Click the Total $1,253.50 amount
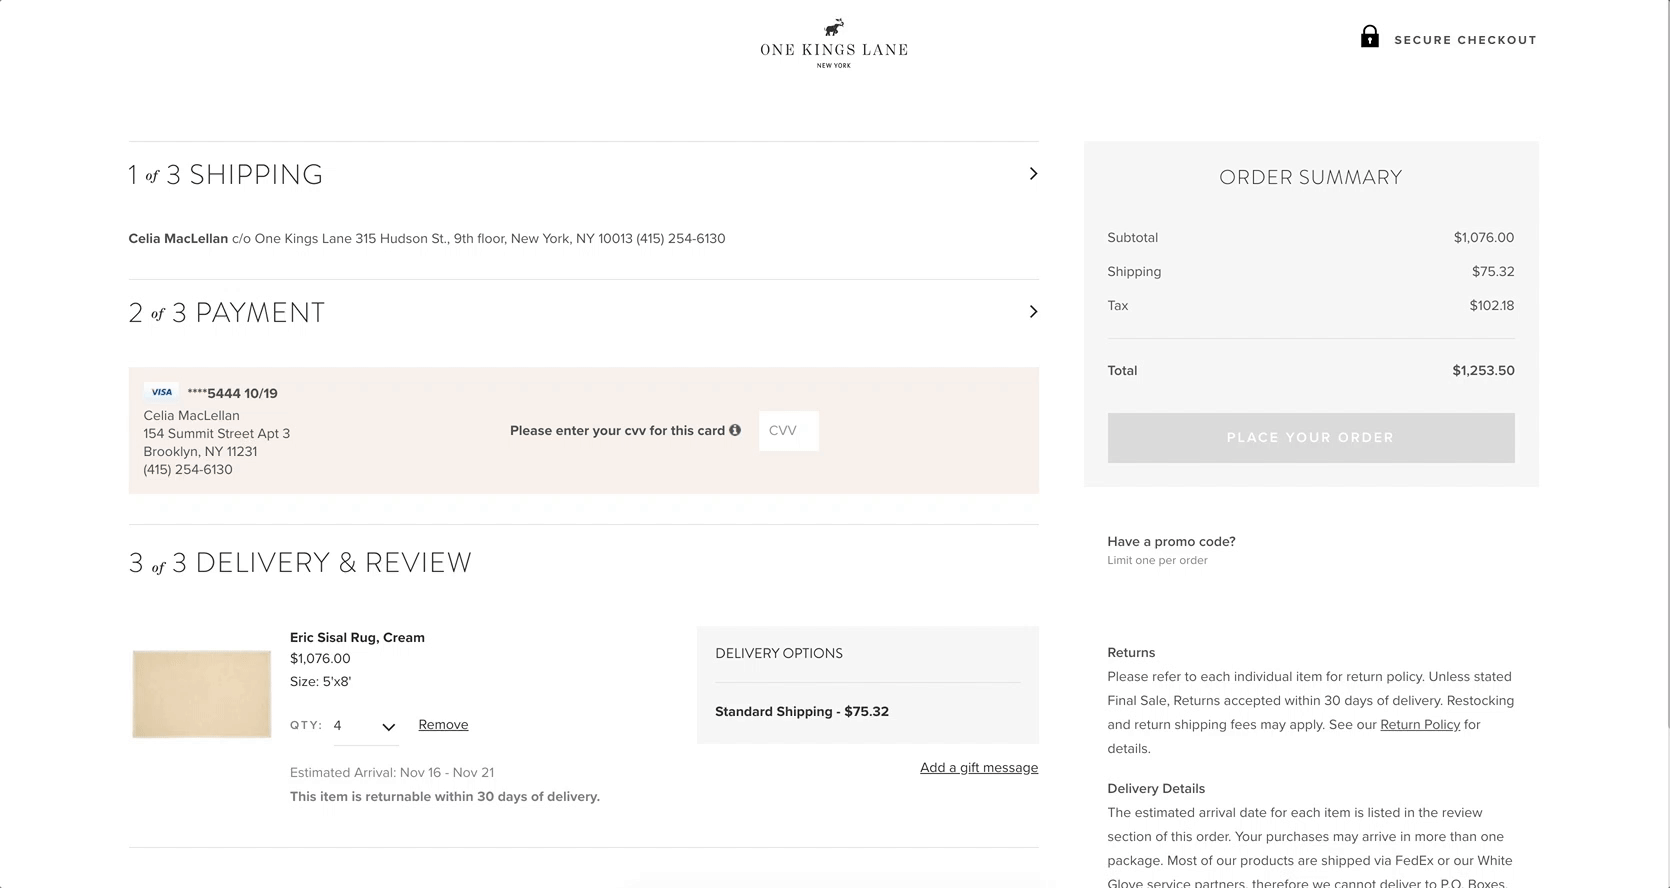The width and height of the screenshot is (1670, 888). click(x=1483, y=370)
